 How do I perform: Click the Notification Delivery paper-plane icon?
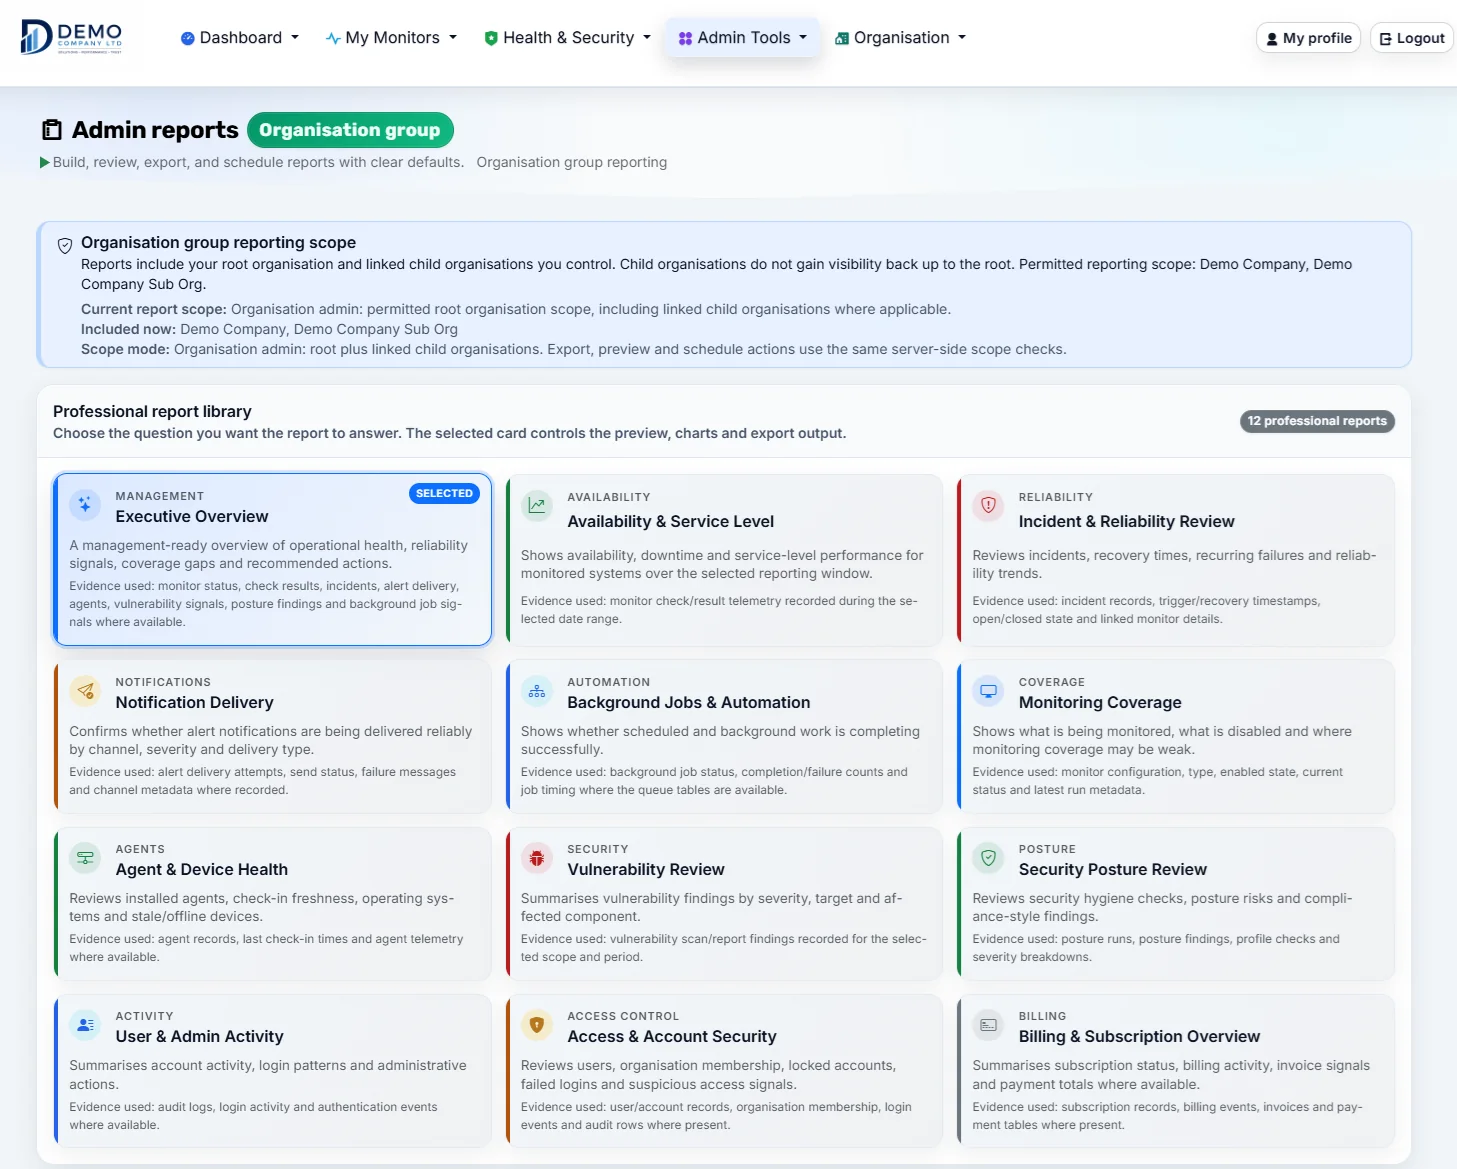85,691
